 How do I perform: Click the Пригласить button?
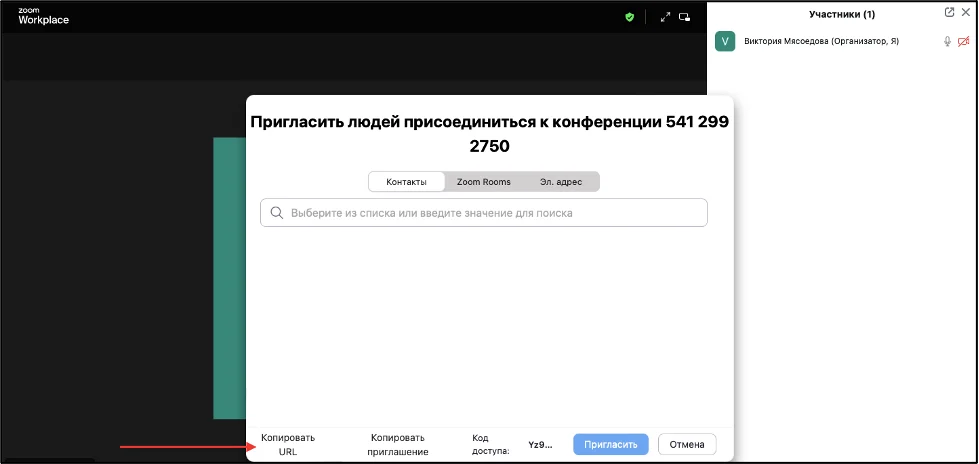point(611,445)
